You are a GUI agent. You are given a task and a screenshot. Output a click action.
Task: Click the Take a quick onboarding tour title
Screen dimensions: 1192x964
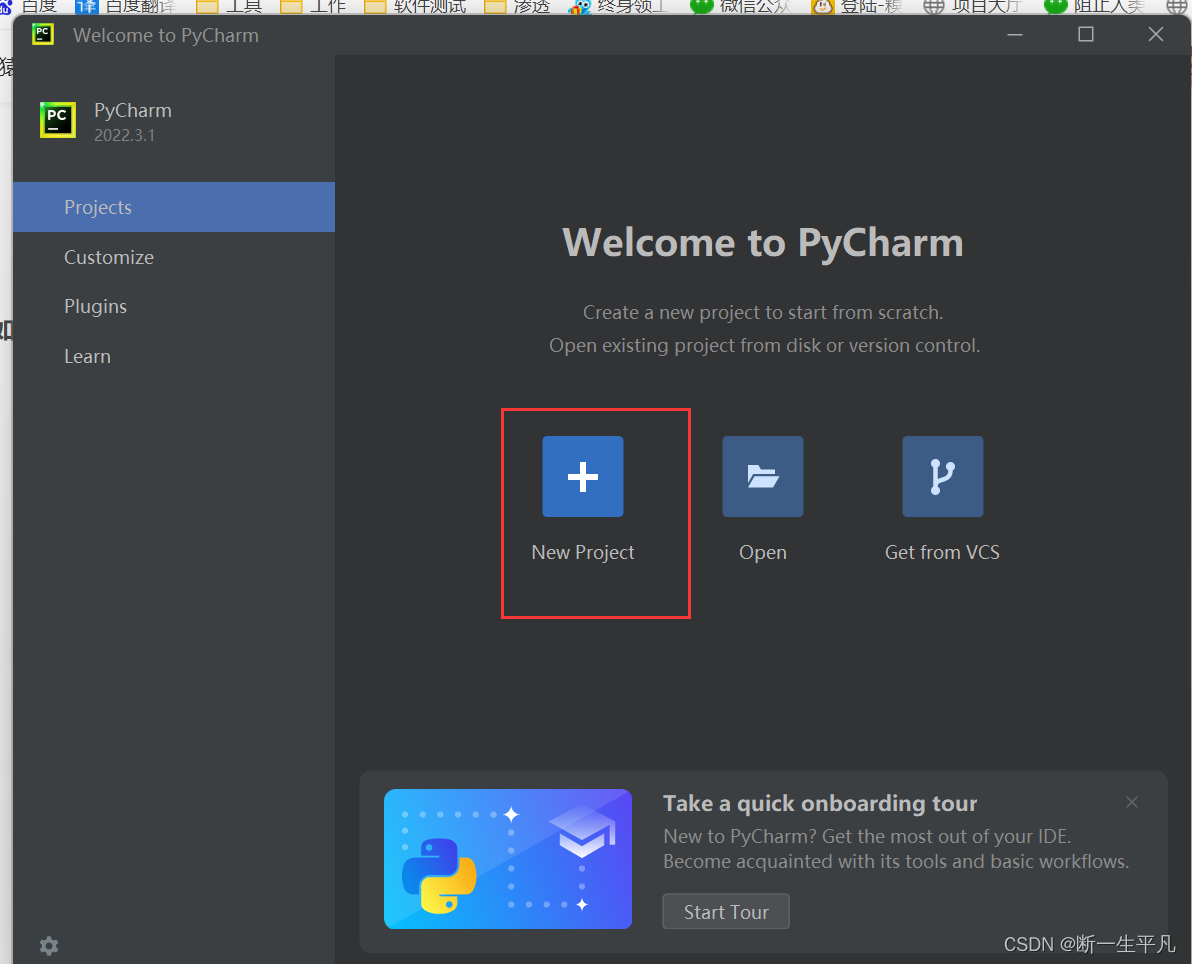(820, 804)
